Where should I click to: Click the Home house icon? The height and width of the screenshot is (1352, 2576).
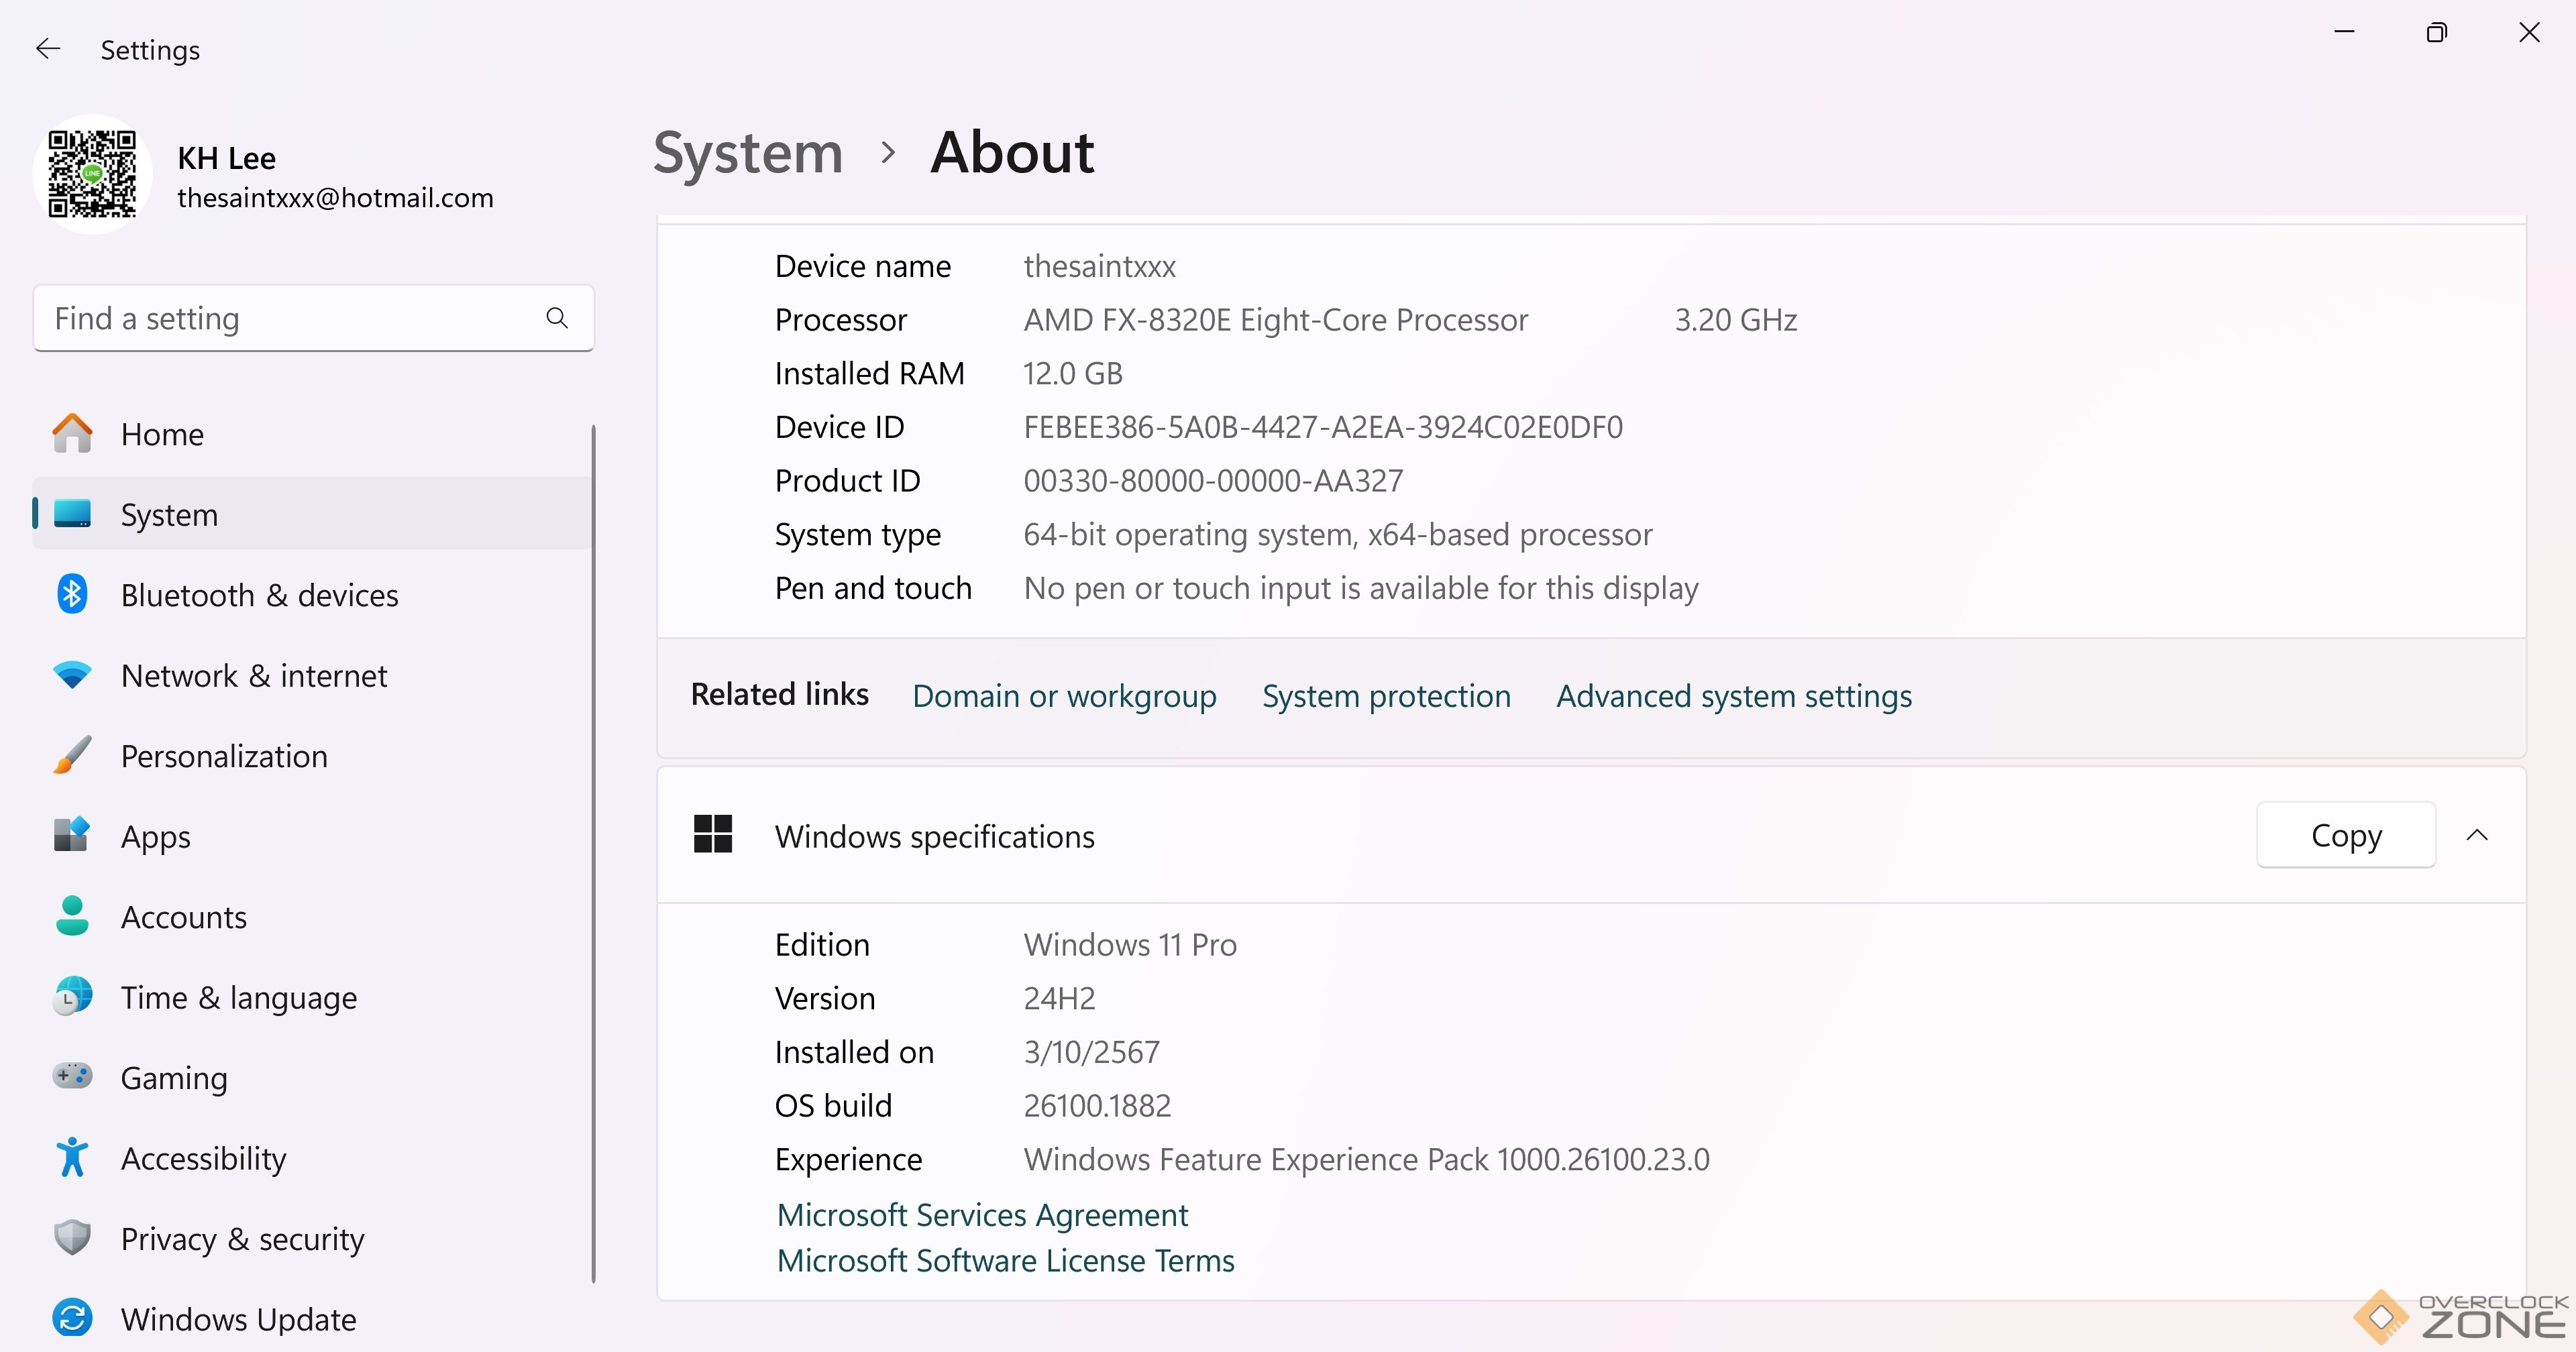tap(72, 433)
